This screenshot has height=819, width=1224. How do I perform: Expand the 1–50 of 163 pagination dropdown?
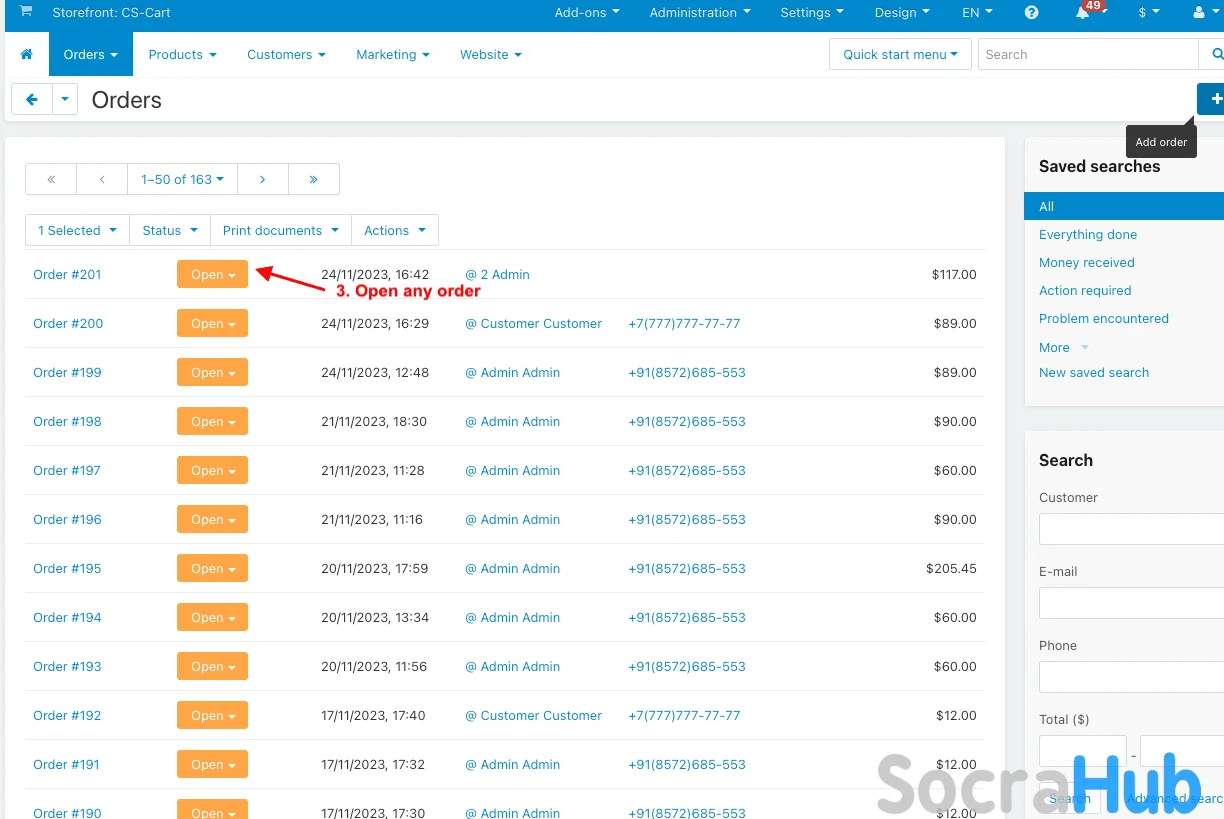182,179
